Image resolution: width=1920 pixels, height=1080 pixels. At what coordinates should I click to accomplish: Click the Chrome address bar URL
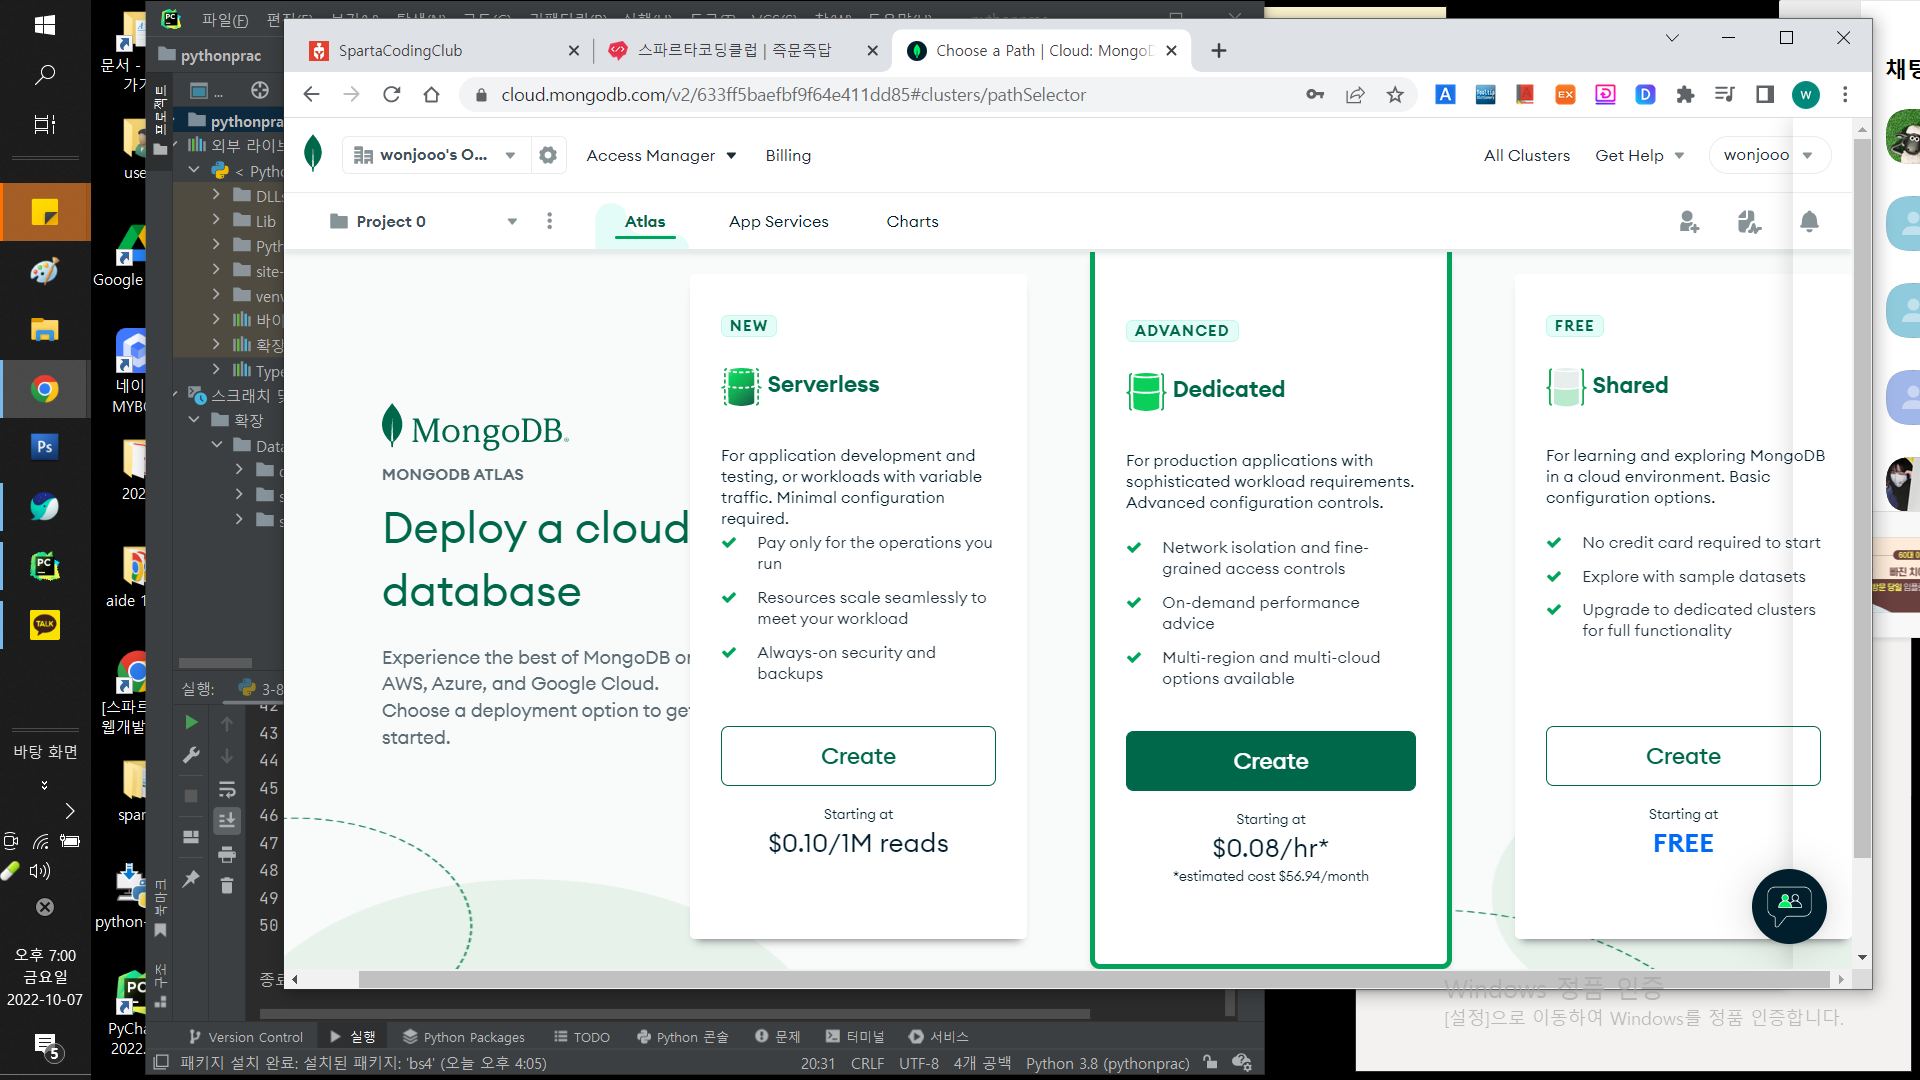click(x=793, y=95)
